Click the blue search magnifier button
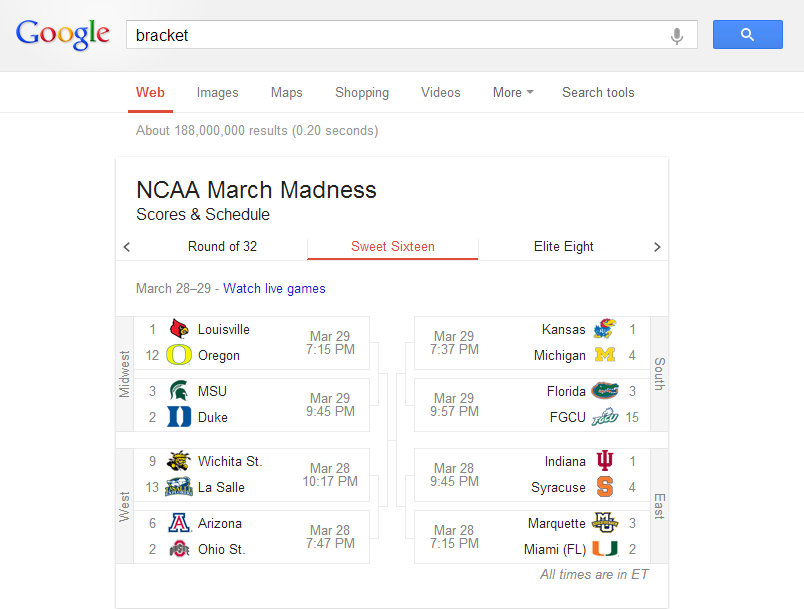The image size is (804, 609). point(748,34)
